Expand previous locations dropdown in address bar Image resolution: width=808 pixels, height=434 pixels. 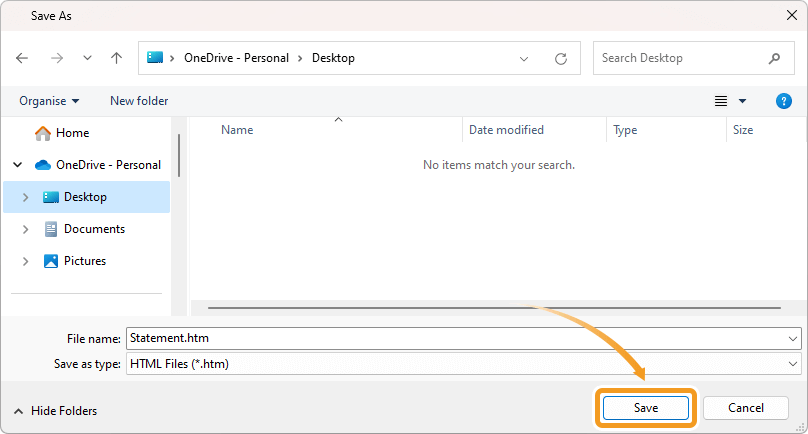524,59
